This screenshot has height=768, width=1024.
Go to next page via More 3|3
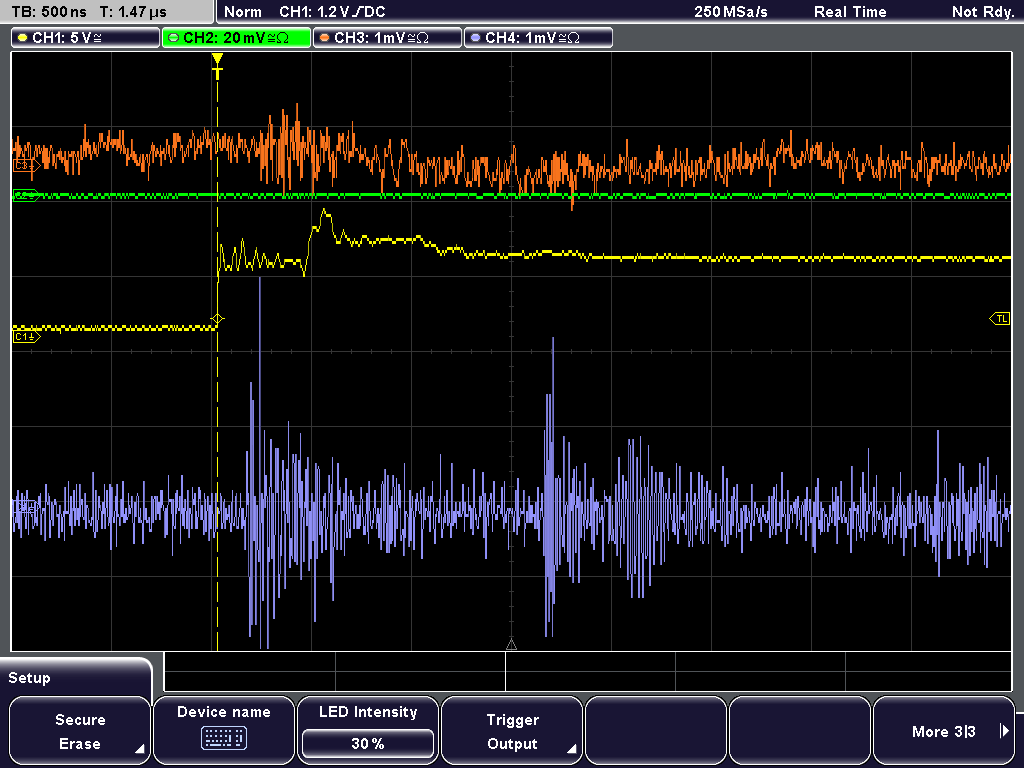coord(944,731)
